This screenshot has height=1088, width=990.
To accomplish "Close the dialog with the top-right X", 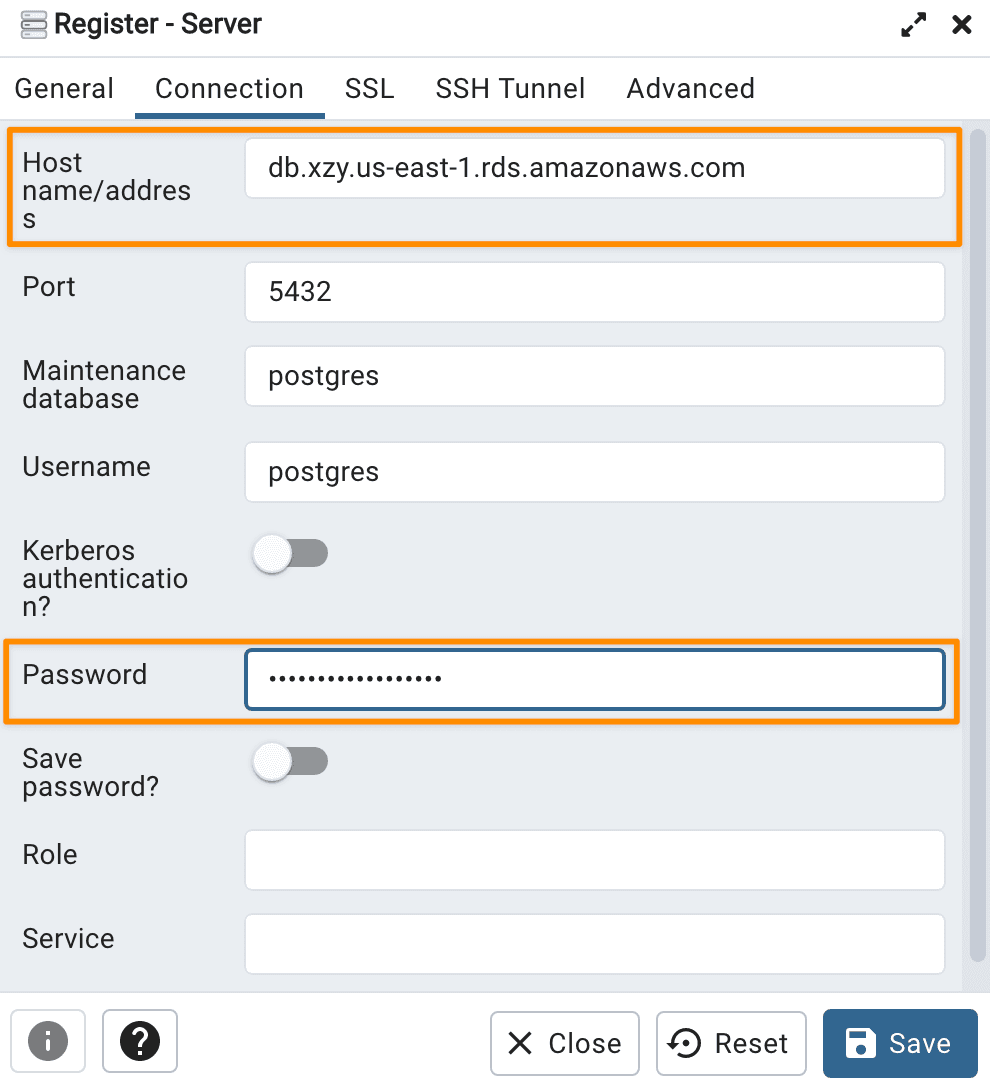I will (962, 24).
